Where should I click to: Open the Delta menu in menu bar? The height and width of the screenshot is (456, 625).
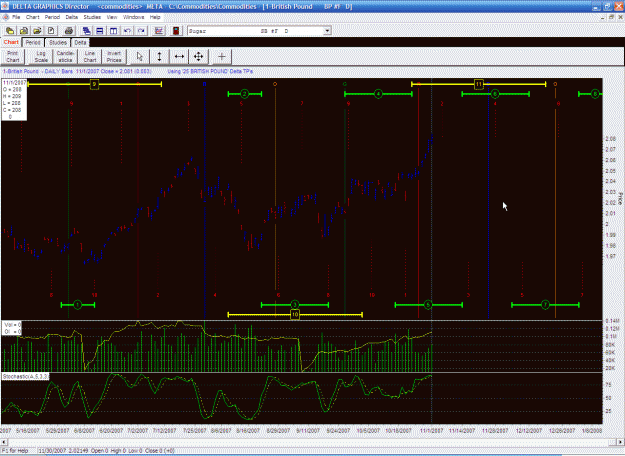(72, 17)
